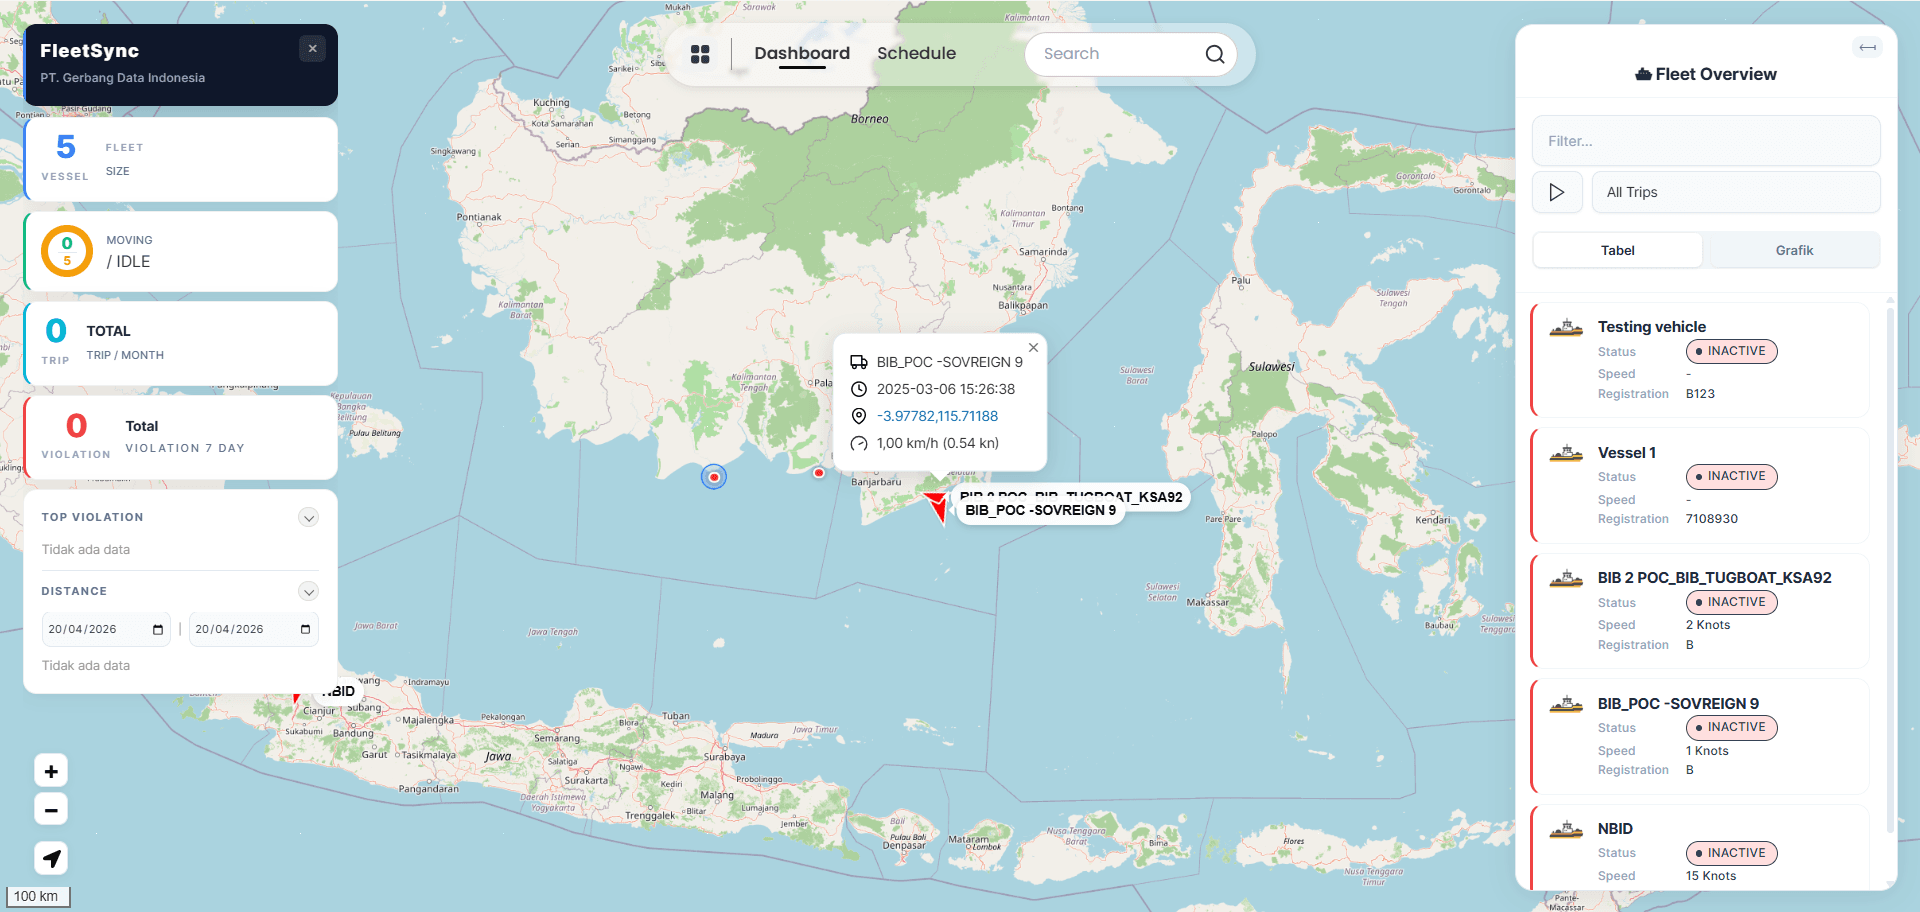Expand the Distance section
1920x912 pixels.
[308, 592]
